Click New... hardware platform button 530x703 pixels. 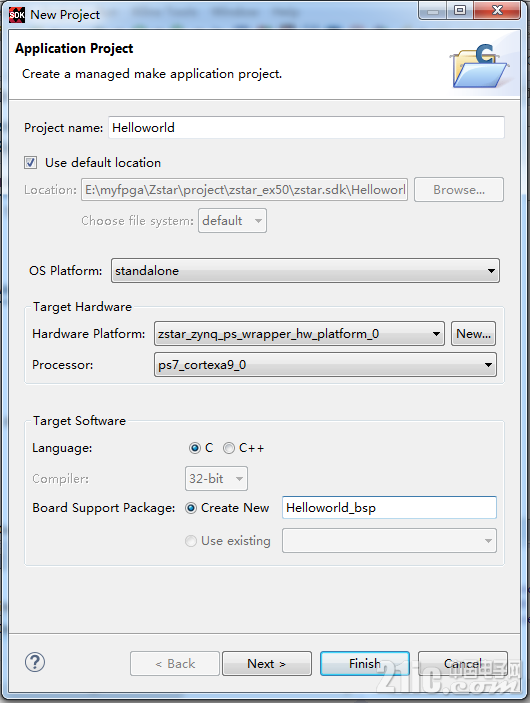click(474, 334)
